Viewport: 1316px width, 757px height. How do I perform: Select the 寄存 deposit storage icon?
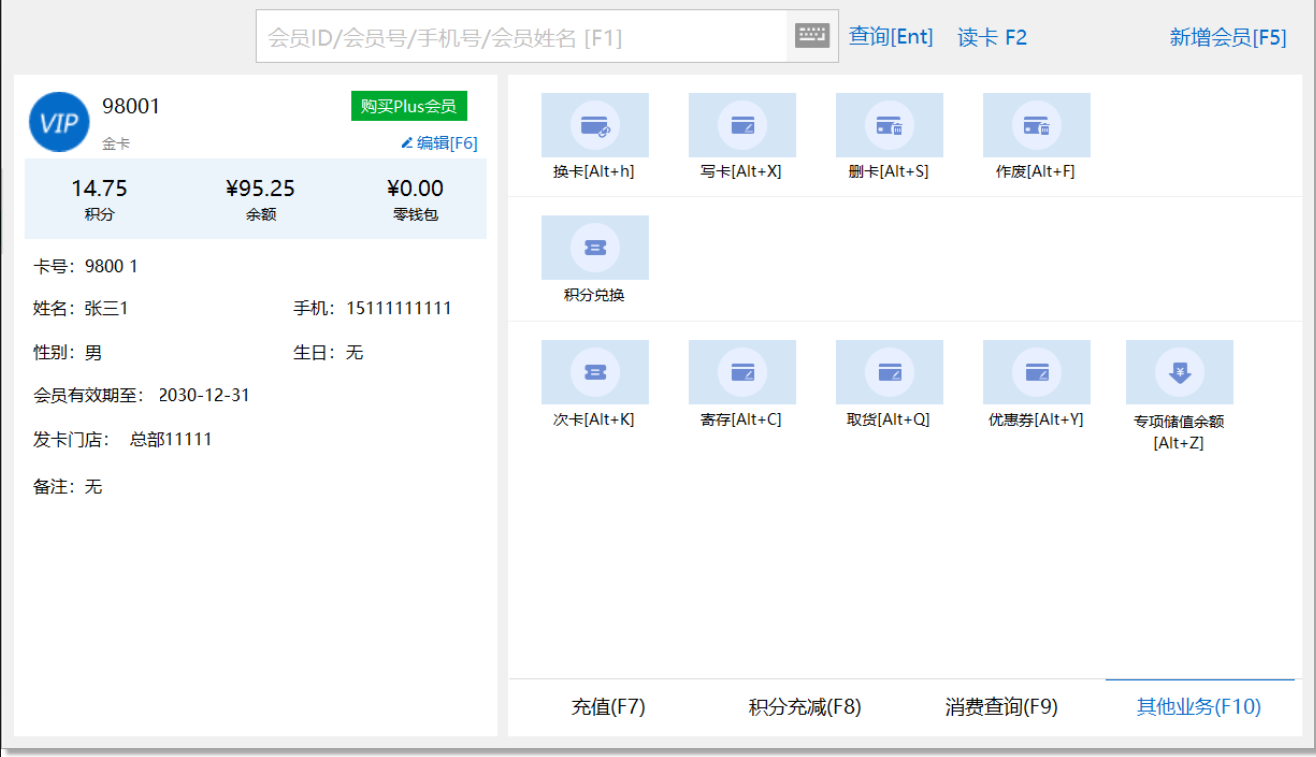(742, 372)
